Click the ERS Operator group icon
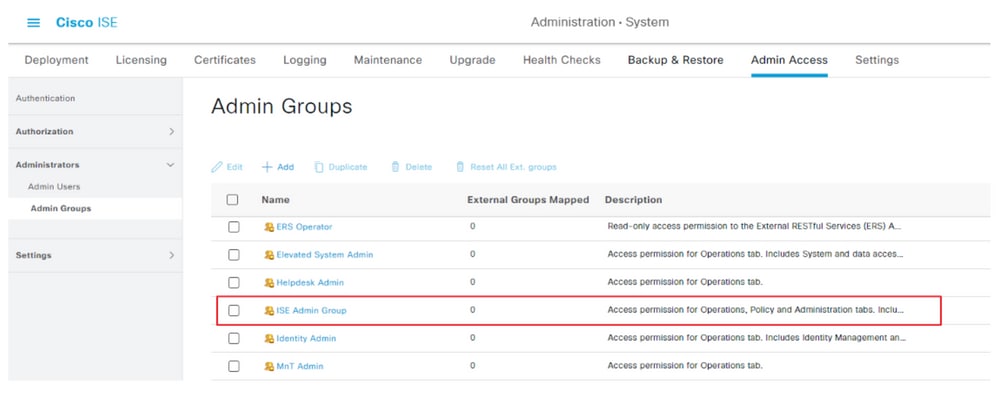 269,227
